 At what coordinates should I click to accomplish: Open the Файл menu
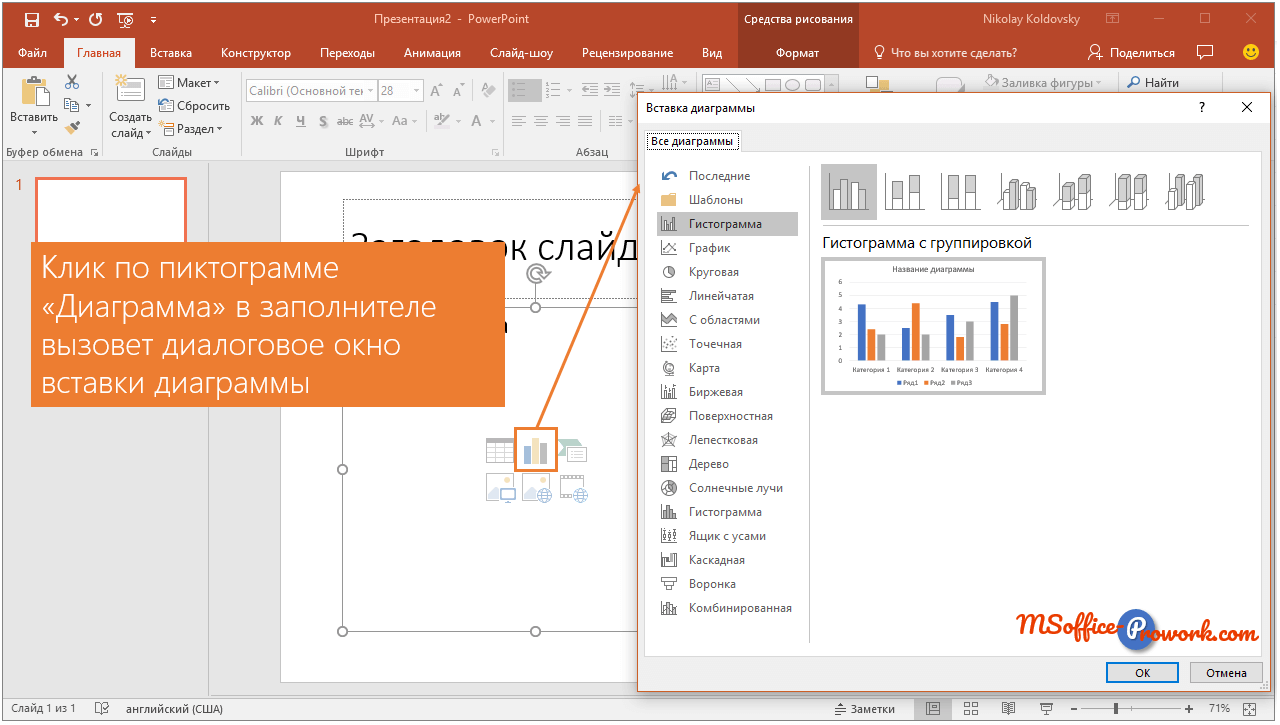(32, 53)
